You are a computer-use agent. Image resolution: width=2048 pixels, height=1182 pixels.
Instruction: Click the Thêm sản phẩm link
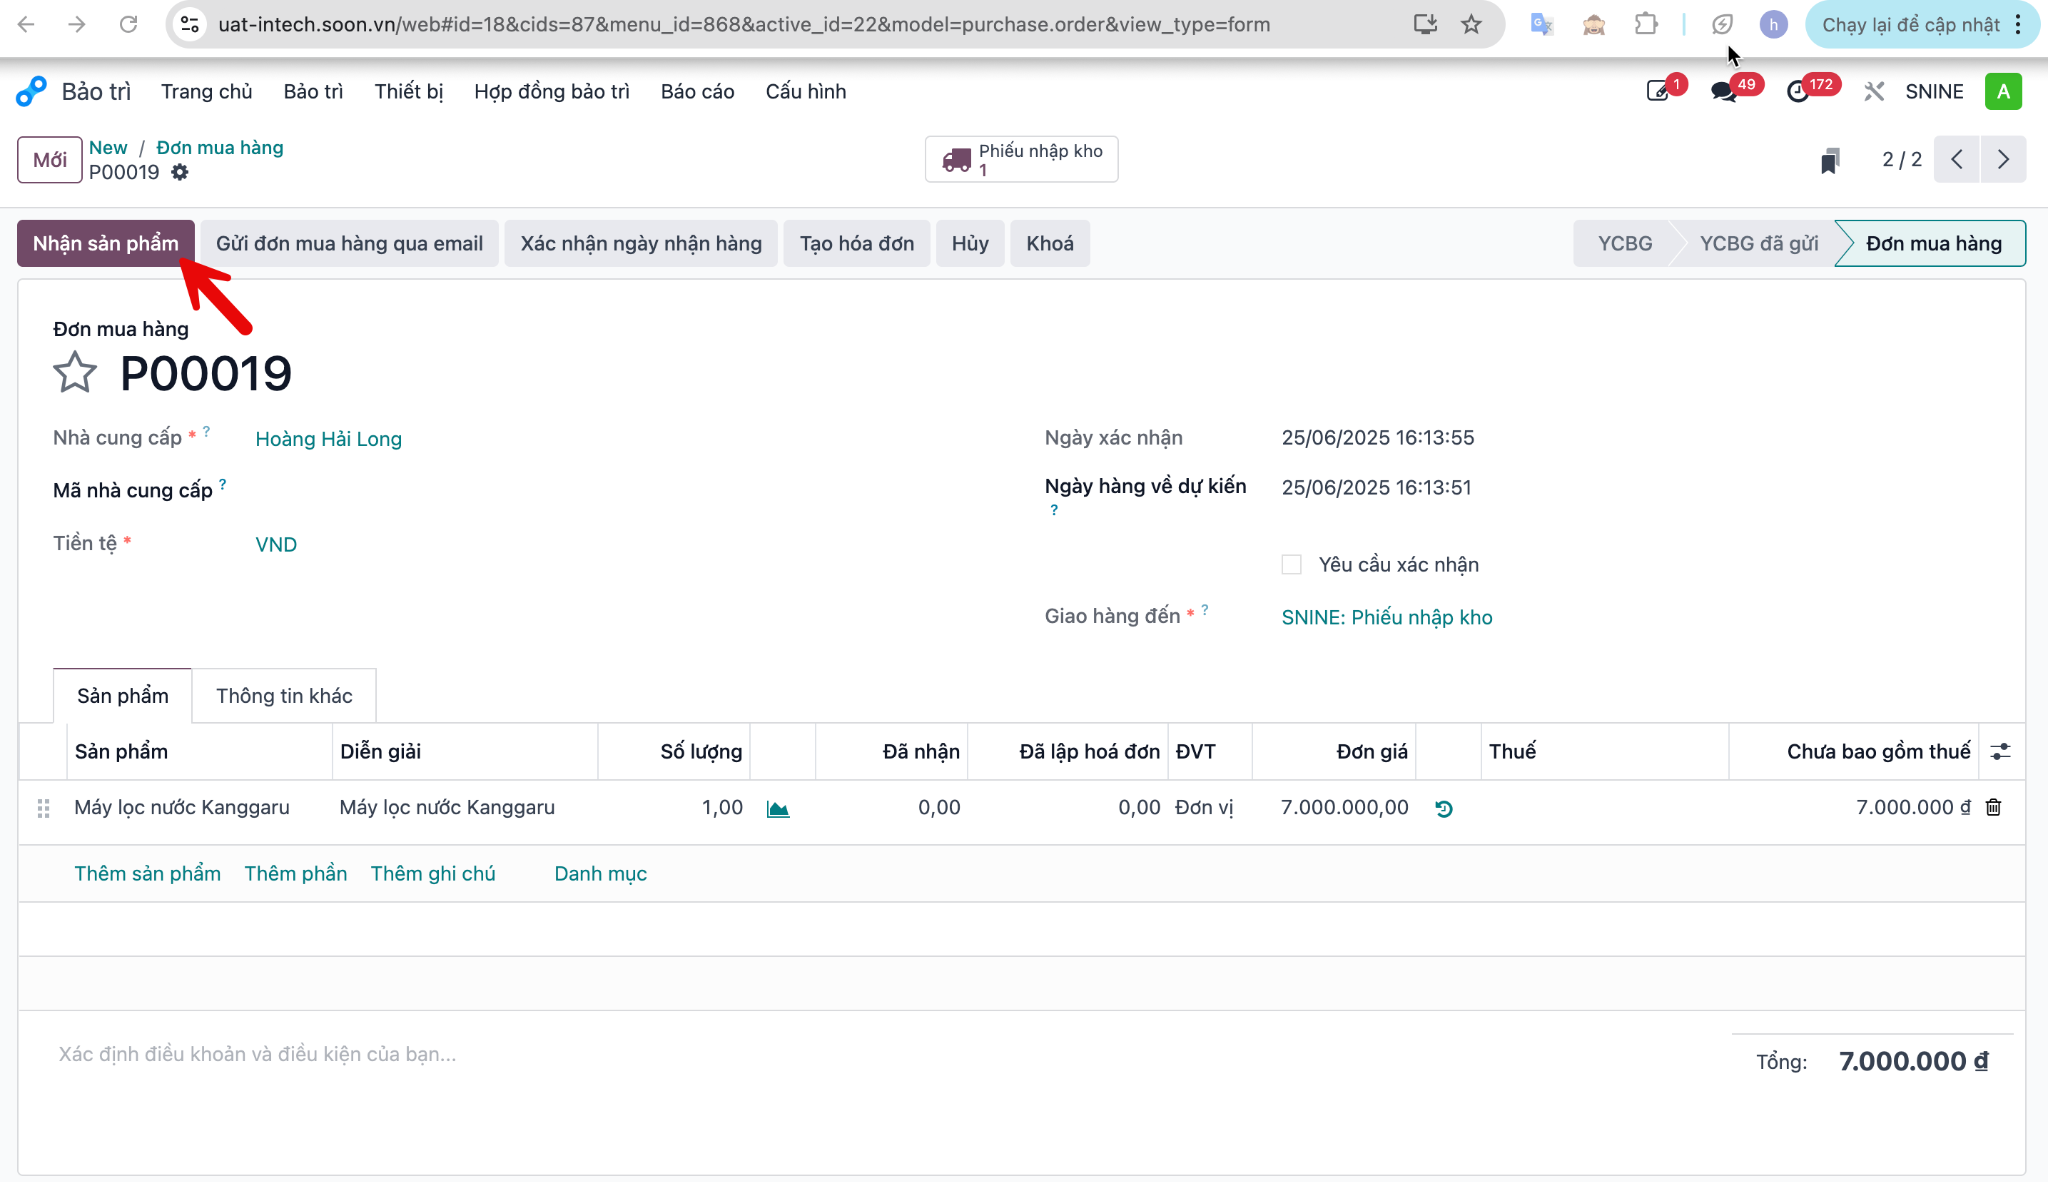147,873
